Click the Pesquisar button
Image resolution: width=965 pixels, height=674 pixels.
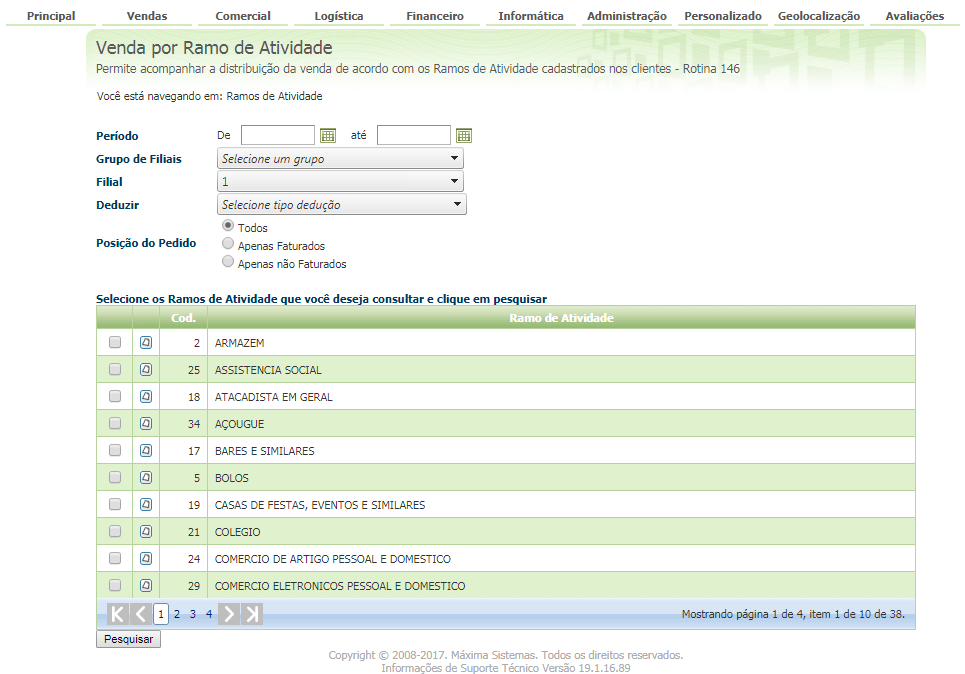click(x=129, y=639)
